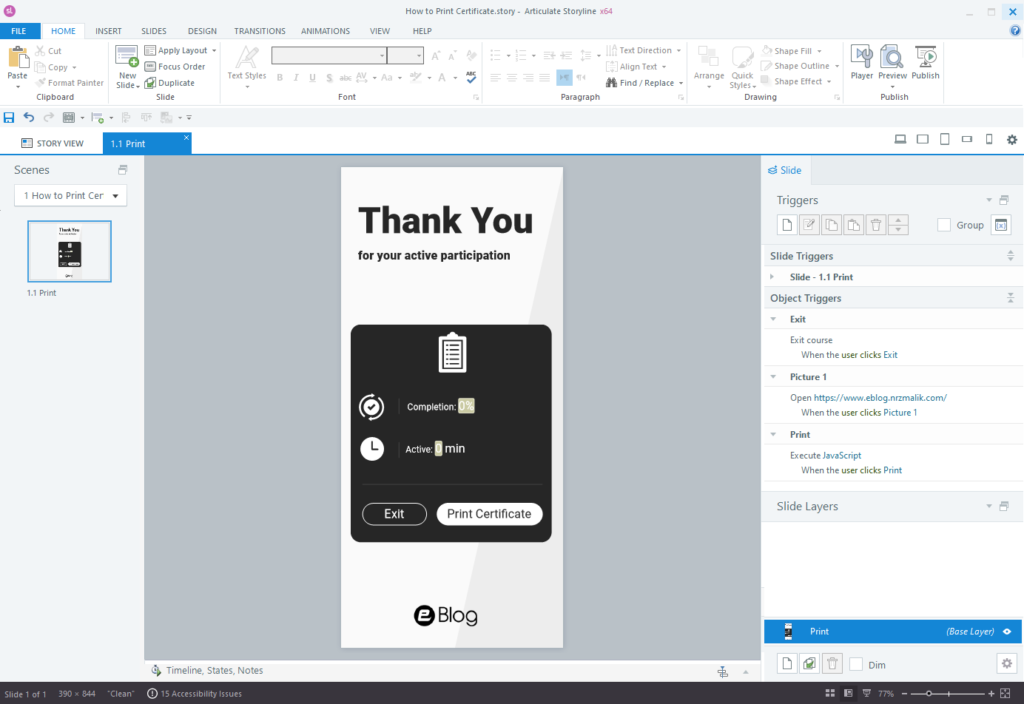Select the Print base layer row
1024x704 pixels.
[x=892, y=632]
